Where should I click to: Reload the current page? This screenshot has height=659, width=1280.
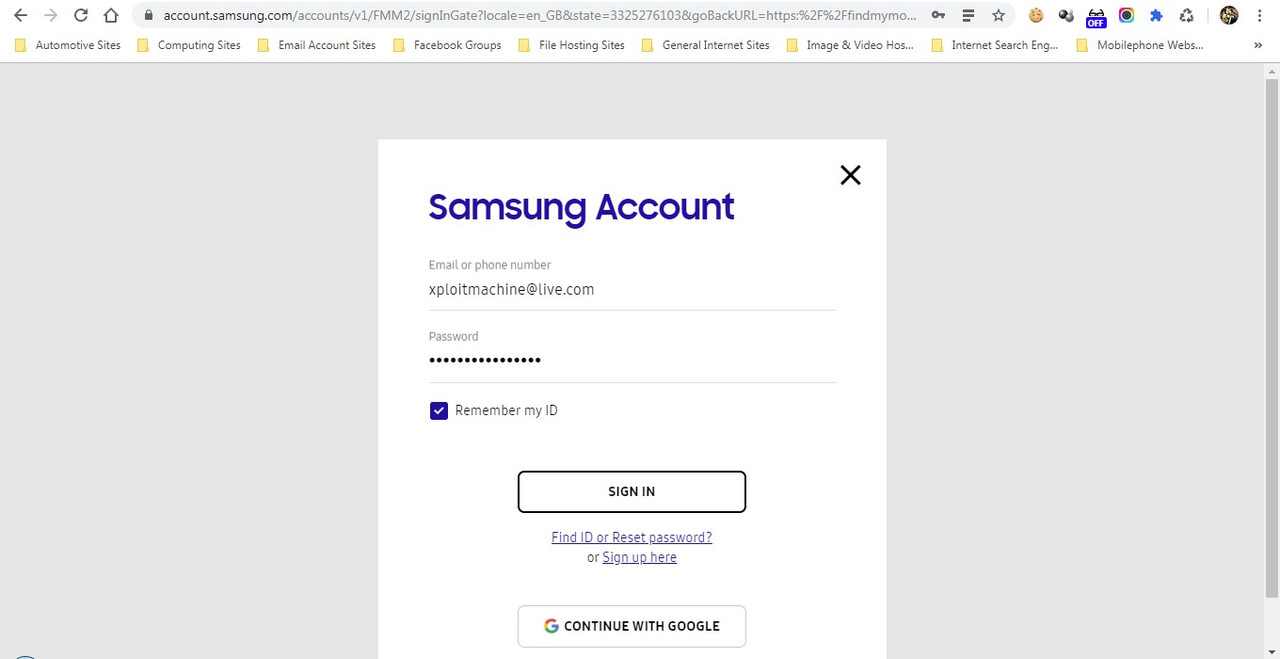click(81, 16)
